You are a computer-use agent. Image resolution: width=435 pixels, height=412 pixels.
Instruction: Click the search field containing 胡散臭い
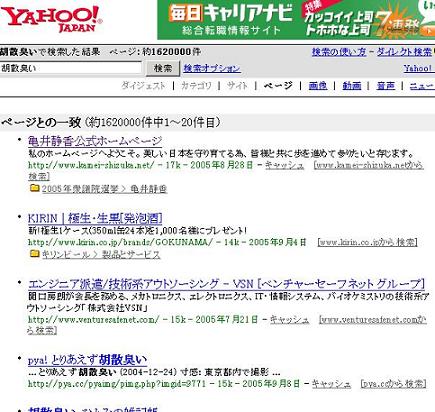tap(71, 68)
